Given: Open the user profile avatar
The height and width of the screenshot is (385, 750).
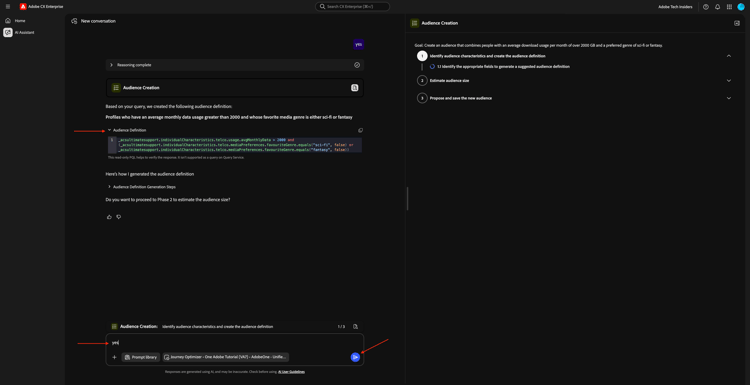Looking at the screenshot, I should click(x=741, y=7).
